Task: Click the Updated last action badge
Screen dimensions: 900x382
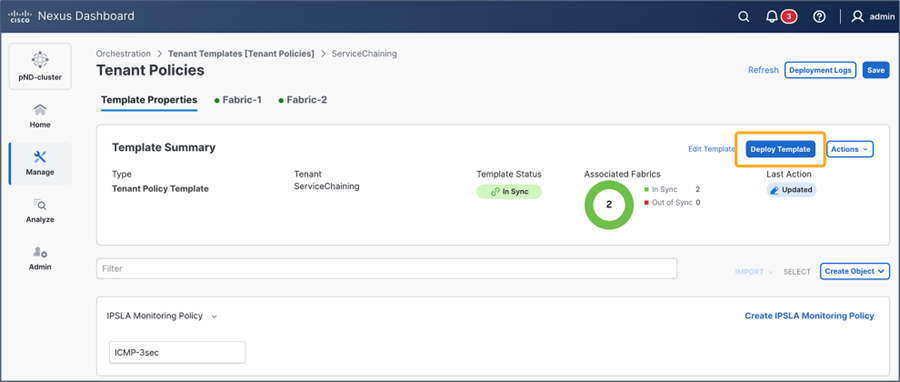Action: click(x=792, y=190)
